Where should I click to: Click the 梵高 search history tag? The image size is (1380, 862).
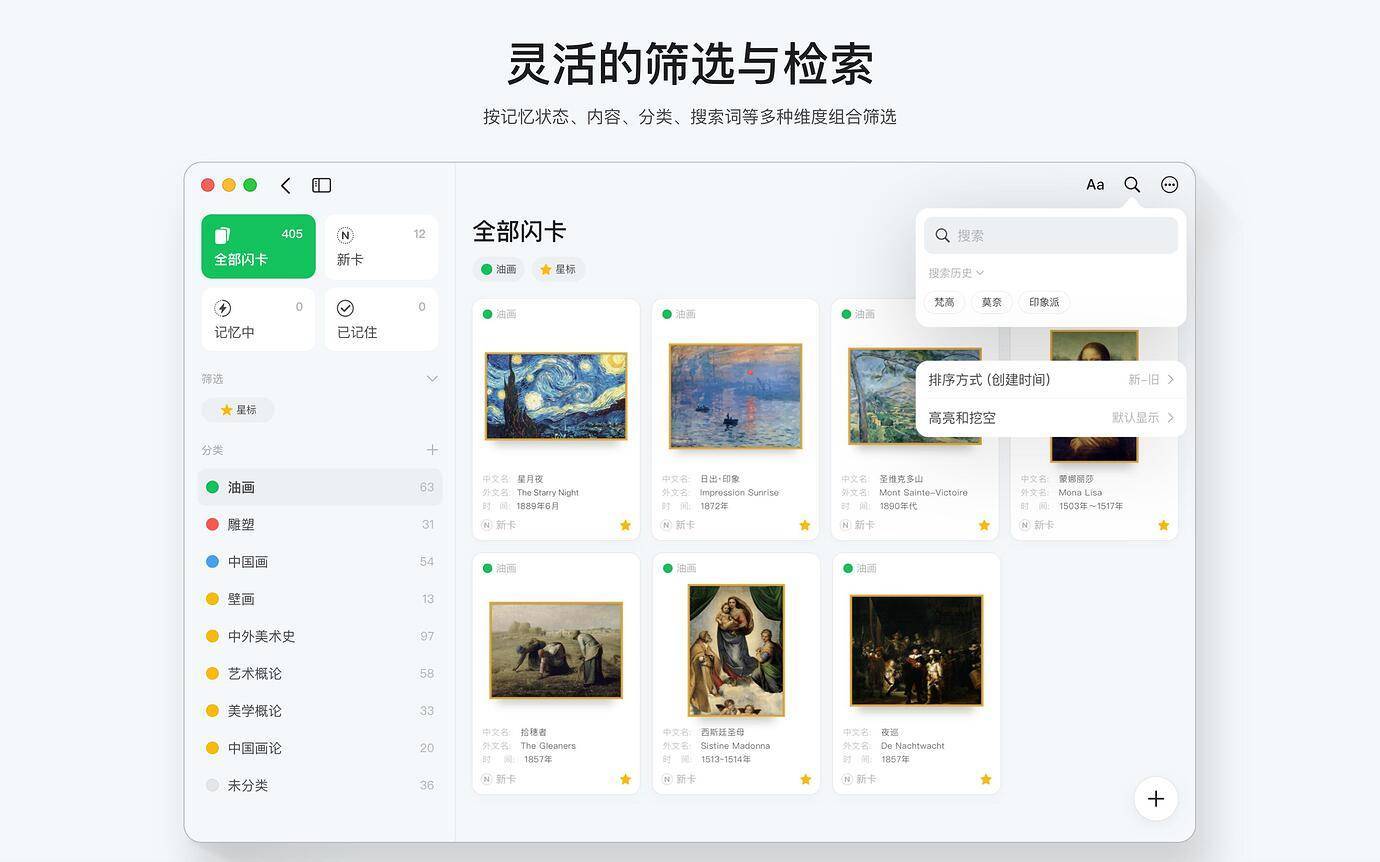[x=944, y=302]
